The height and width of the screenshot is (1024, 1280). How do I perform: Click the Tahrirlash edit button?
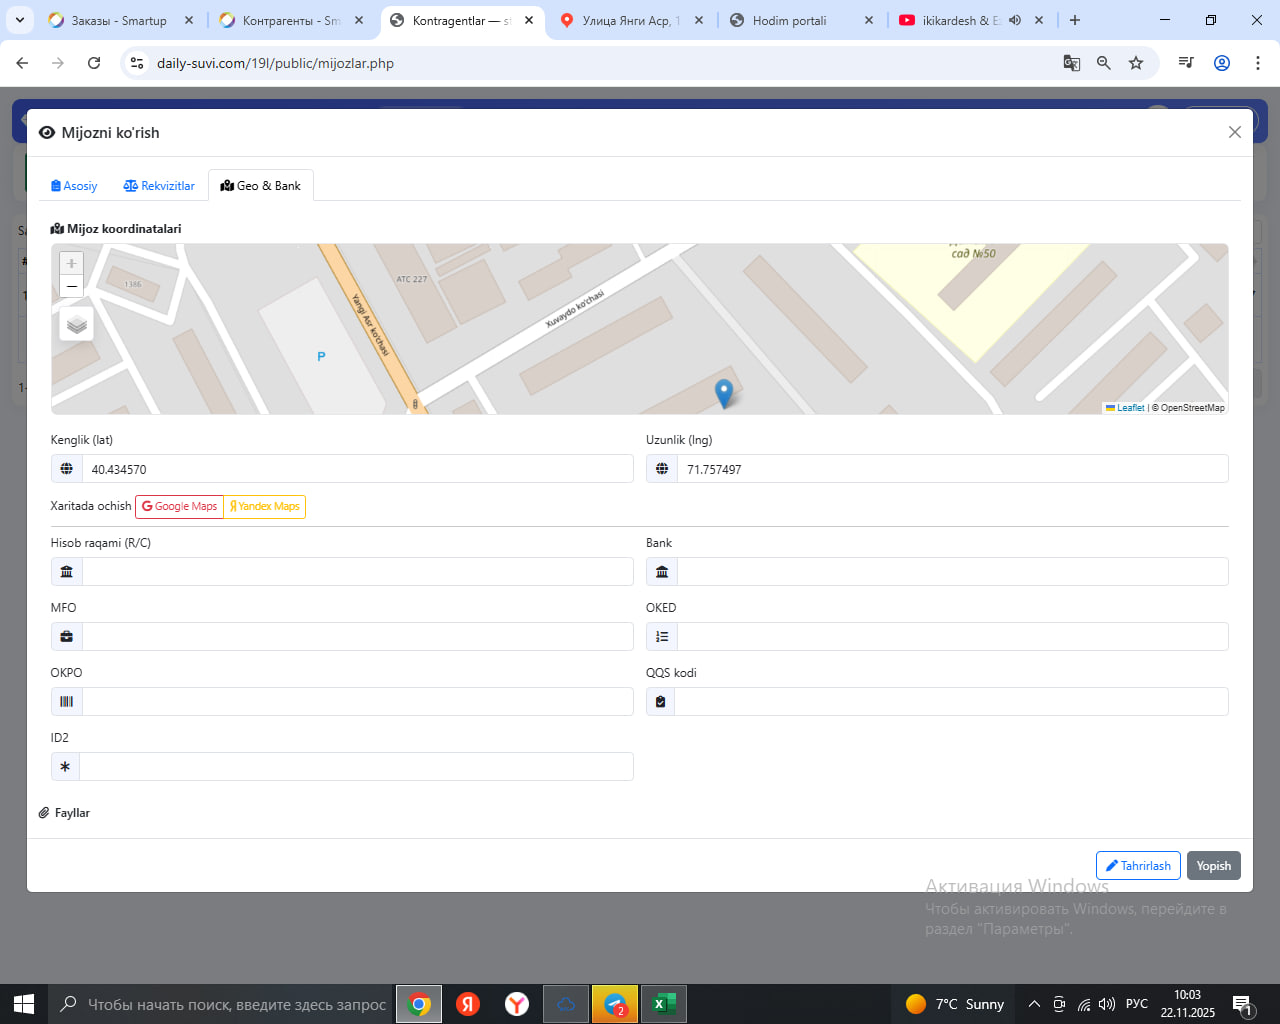(x=1138, y=866)
